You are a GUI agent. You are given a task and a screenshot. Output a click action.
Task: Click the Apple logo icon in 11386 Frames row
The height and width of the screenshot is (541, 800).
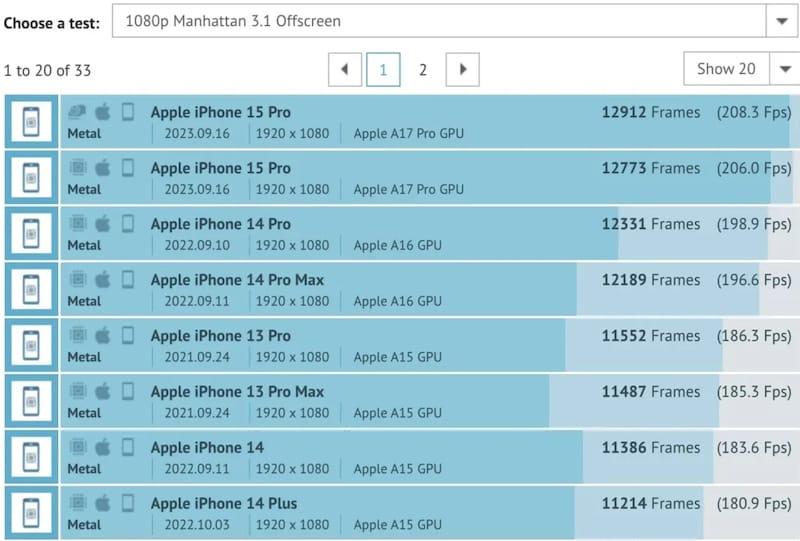click(x=103, y=447)
